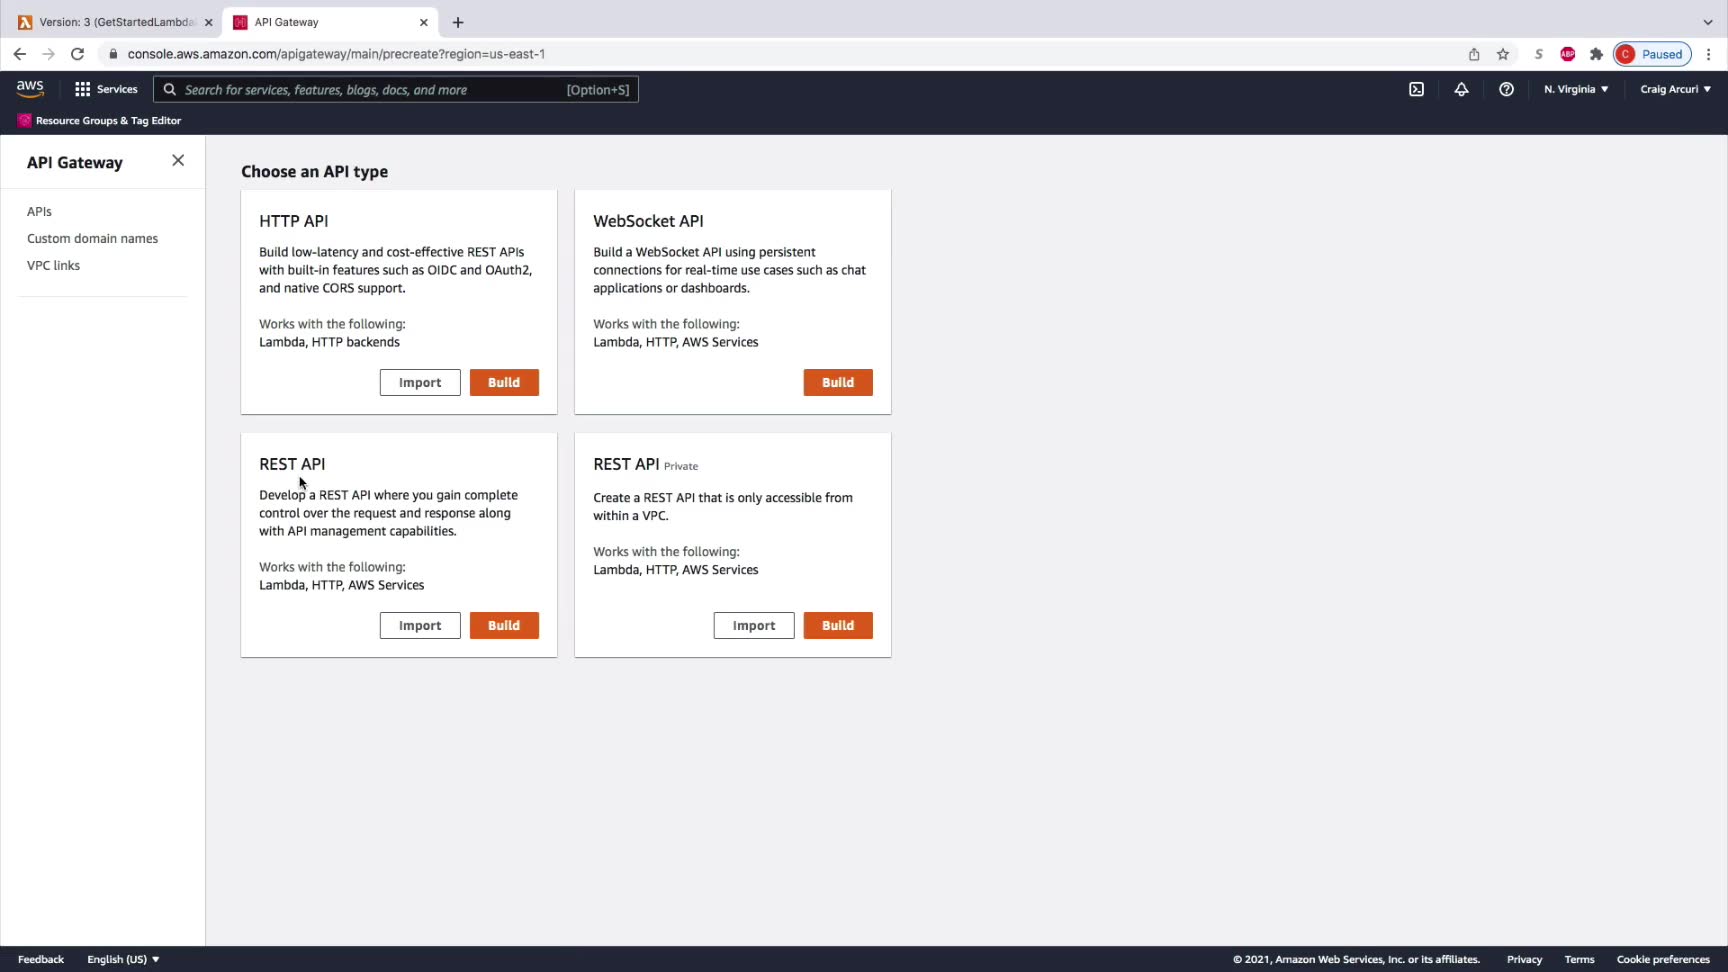Bookmark this page with the star icon
The width and height of the screenshot is (1728, 972).
pos(1503,54)
